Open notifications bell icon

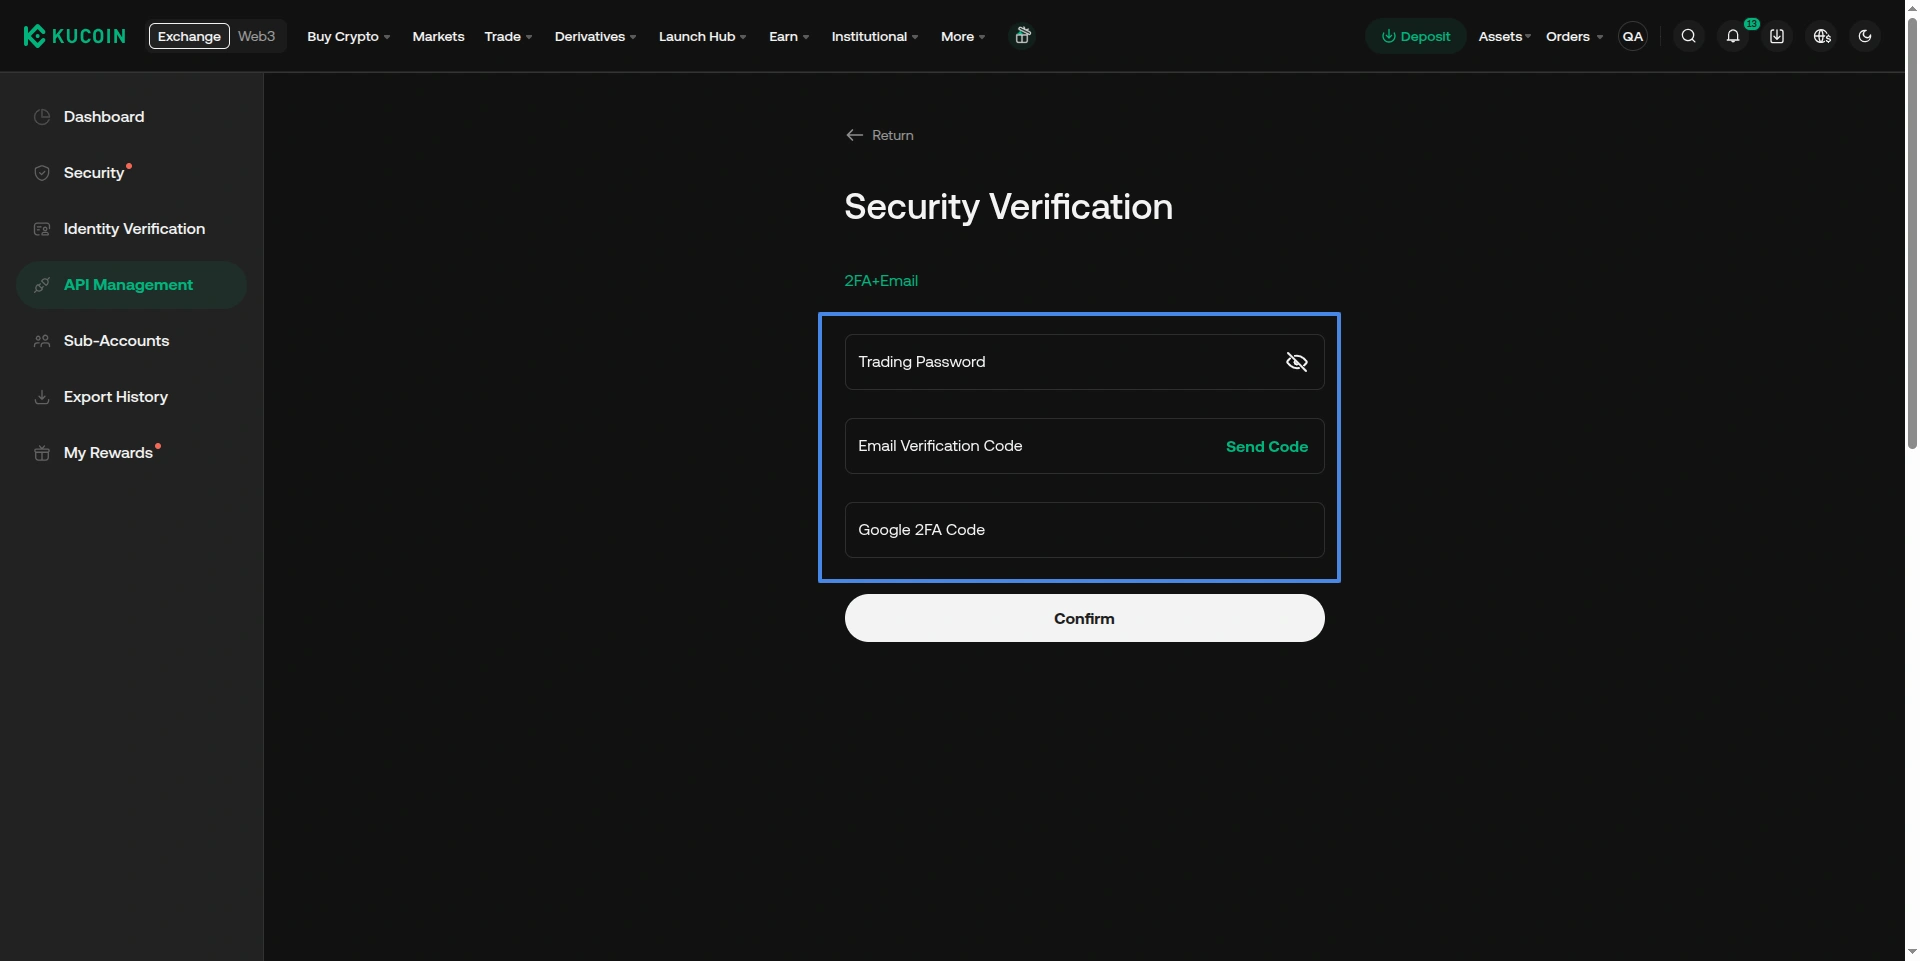pyautogui.click(x=1733, y=36)
